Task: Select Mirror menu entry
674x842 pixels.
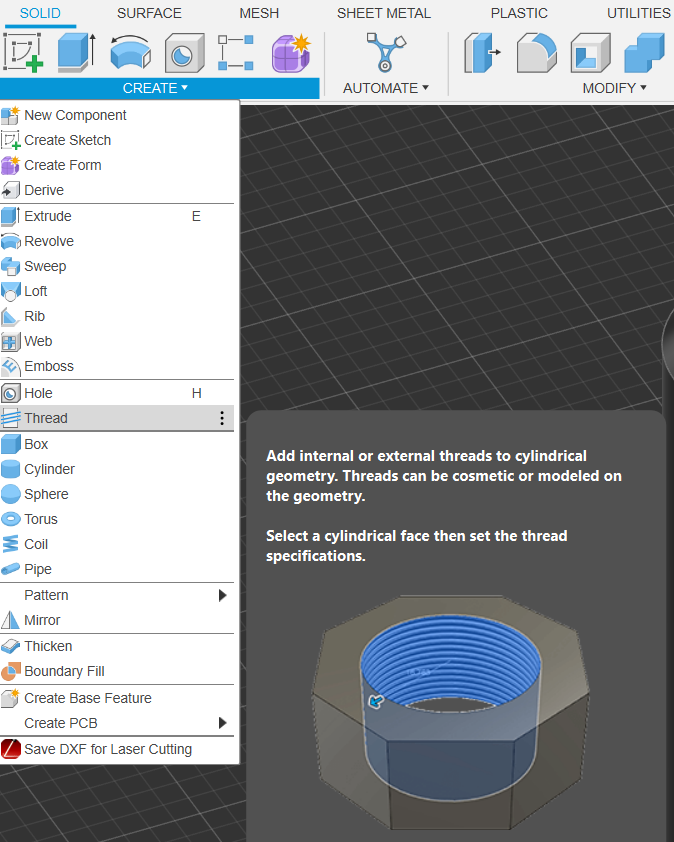Action: pos(117,620)
